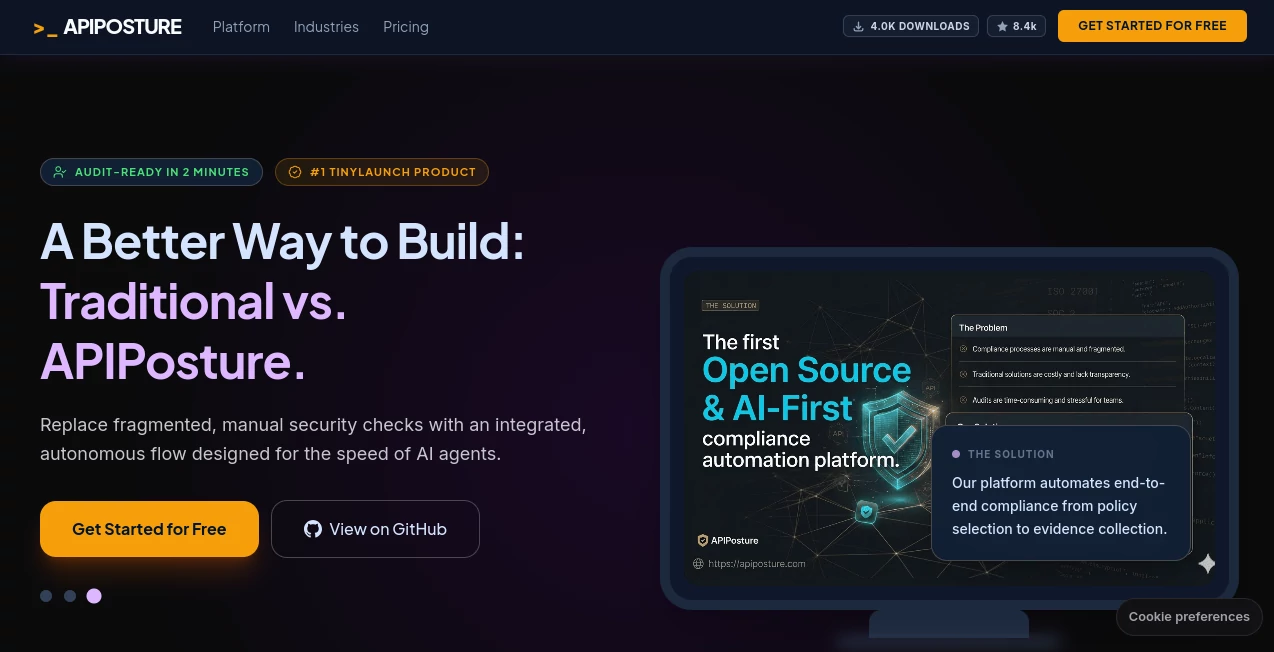Click the APIPosture logo in the header
Image resolution: width=1274 pixels, height=652 pixels.
[x=107, y=27]
